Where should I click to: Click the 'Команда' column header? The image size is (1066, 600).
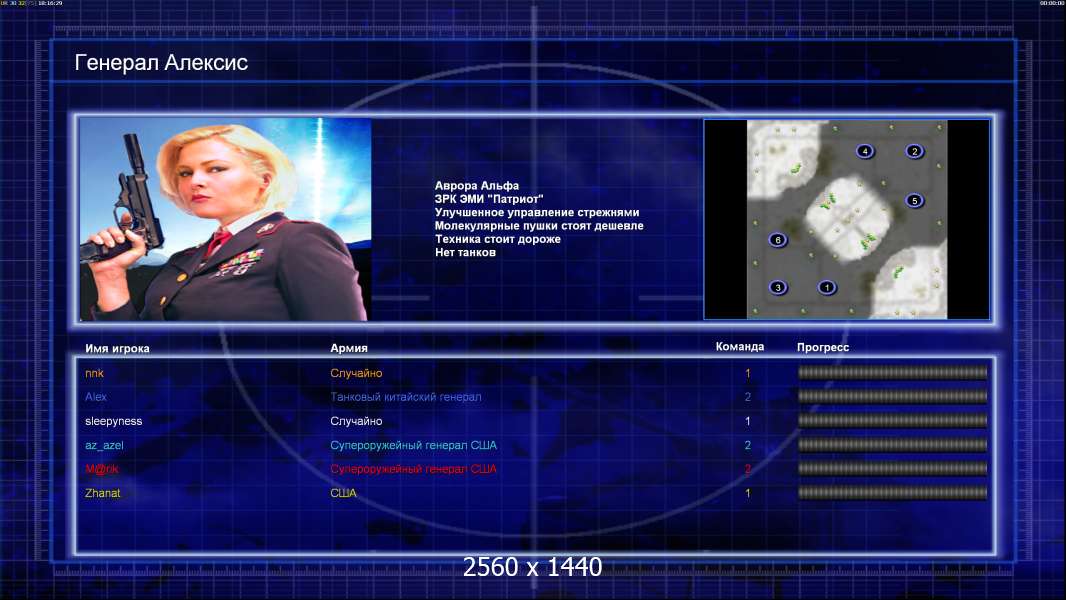[740, 347]
